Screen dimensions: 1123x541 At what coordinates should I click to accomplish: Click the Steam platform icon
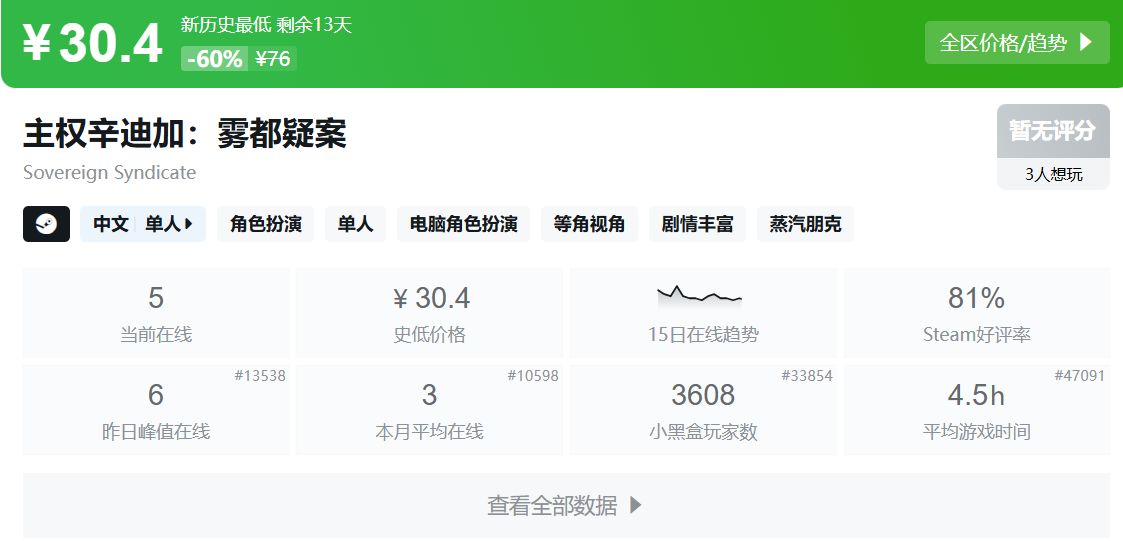47,224
